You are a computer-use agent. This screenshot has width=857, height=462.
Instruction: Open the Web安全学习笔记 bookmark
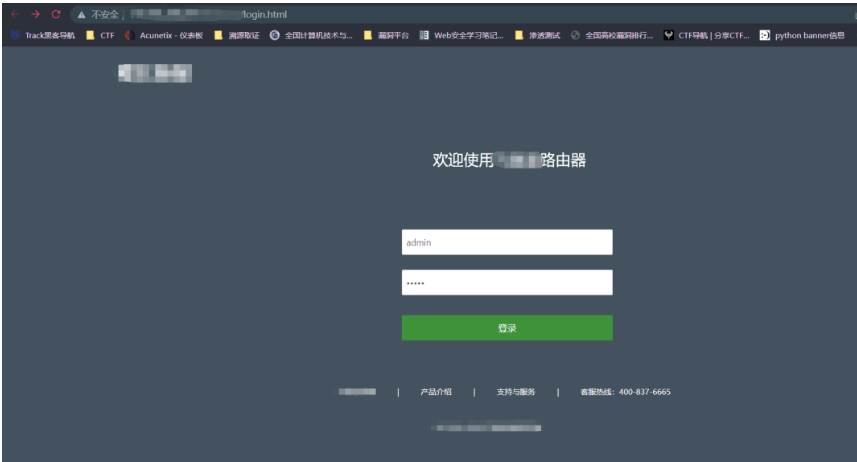462,36
